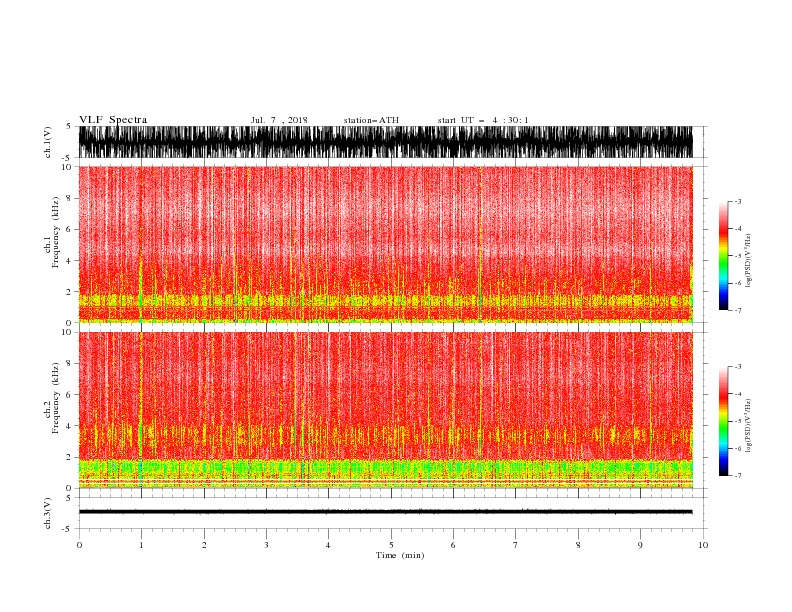This screenshot has width=792, height=612.
Task: Click the ch.1 color bar "log(PSD)(V²/Hz)" label
Action: tap(749, 261)
